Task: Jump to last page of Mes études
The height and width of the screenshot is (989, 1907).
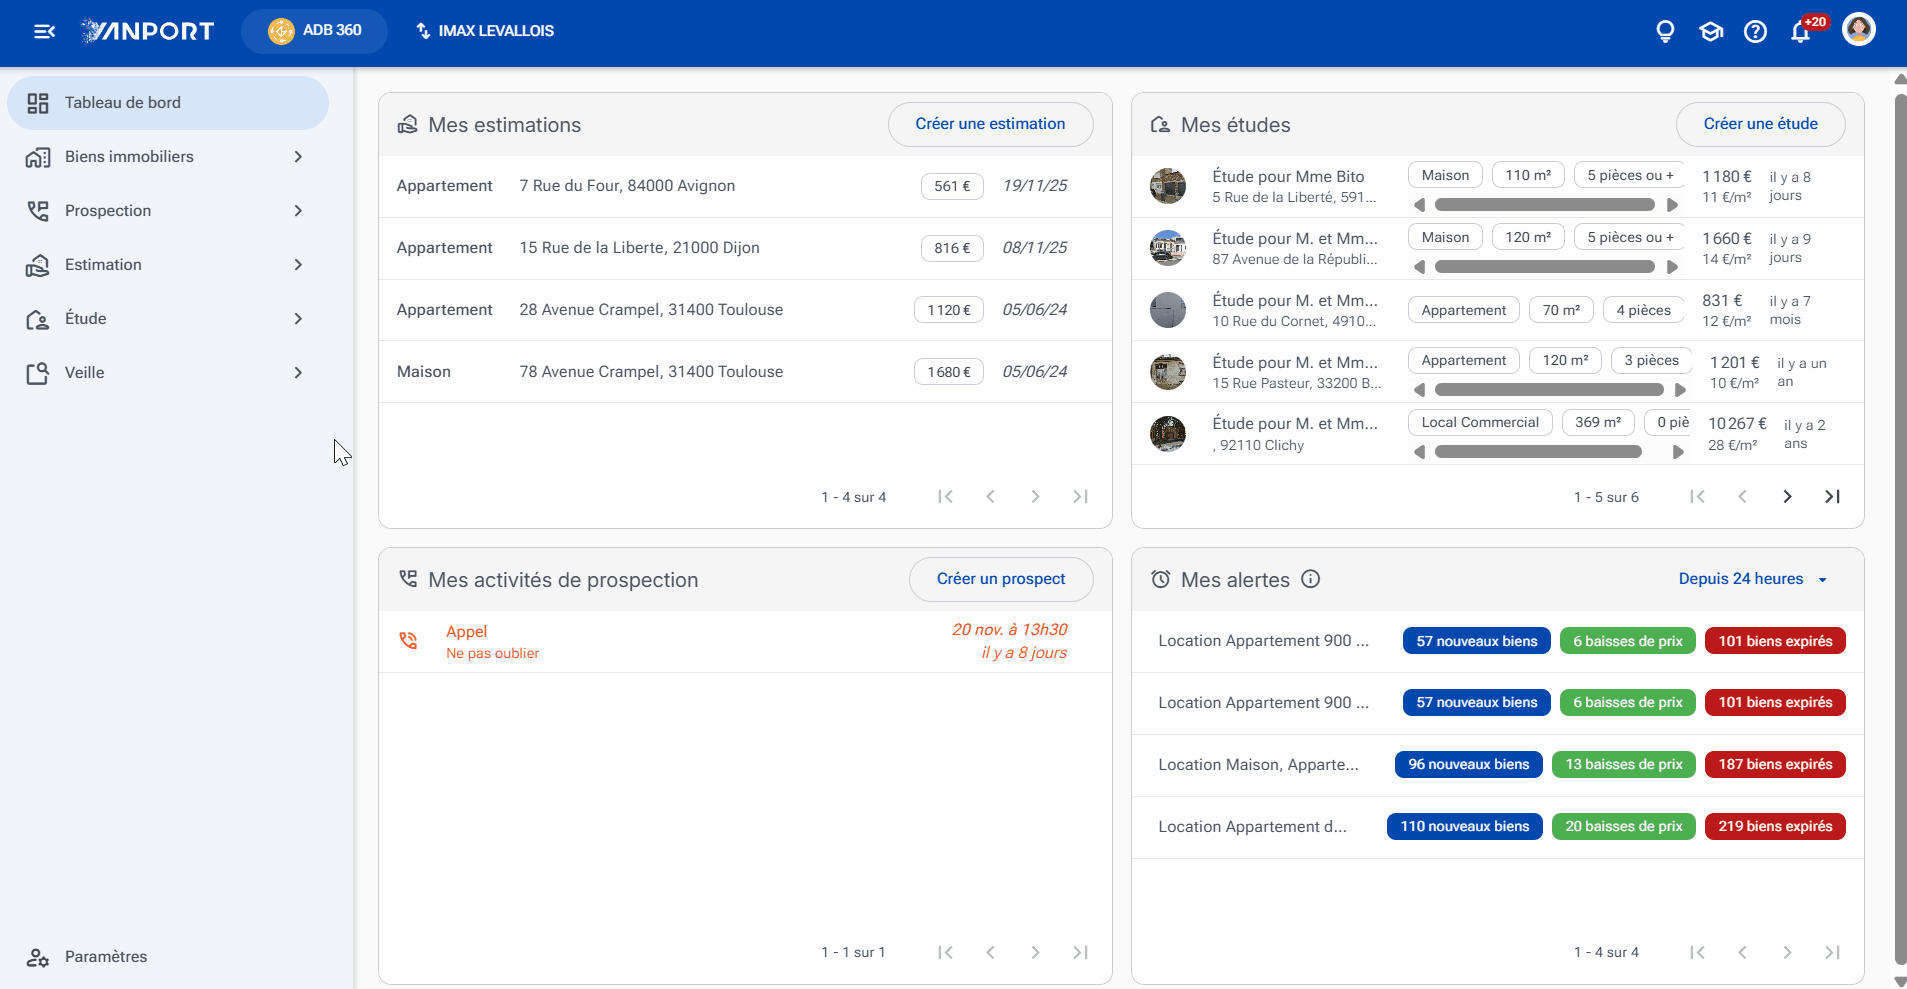Action: pos(1832,497)
